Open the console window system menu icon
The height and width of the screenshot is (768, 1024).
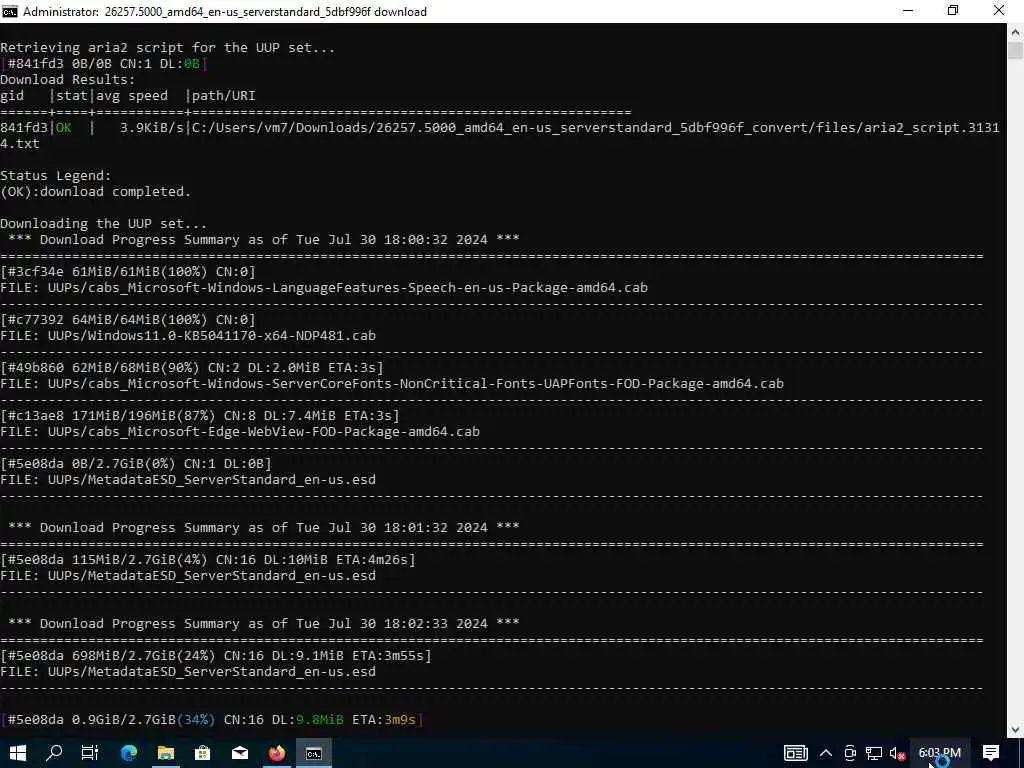pyautogui.click(x=10, y=11)
